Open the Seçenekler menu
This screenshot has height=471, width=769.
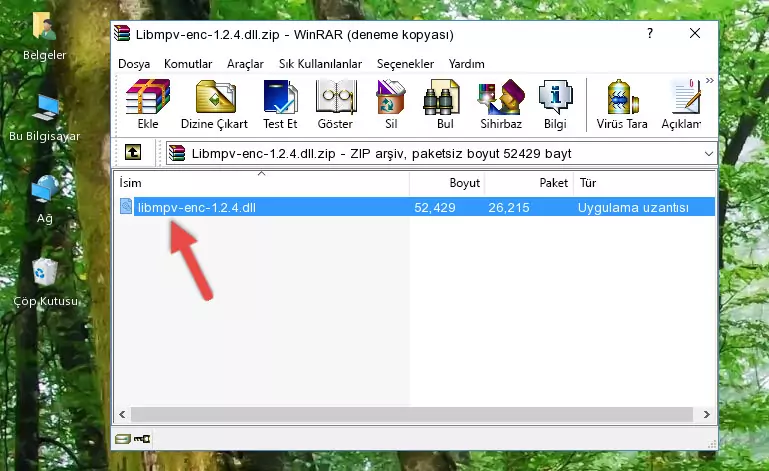pos(405,64)
